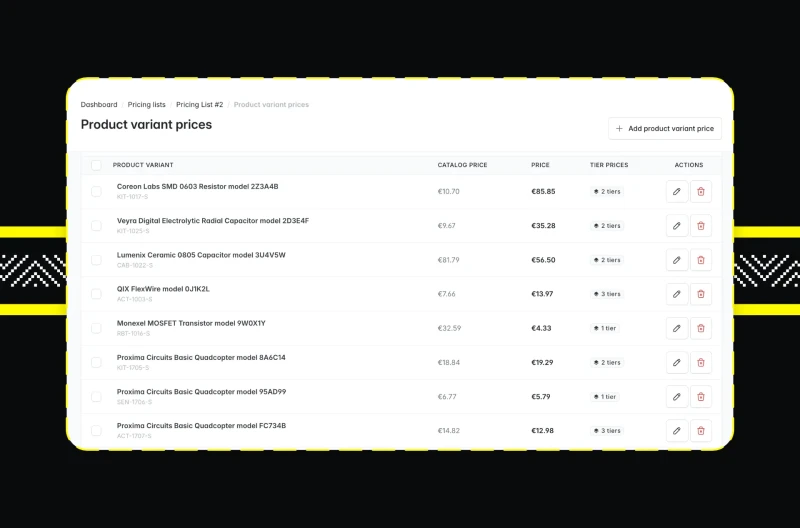This screenshot has width=800, height=528.
Task: Go to Dashboard breadcrumb
Action: point(99,105)
